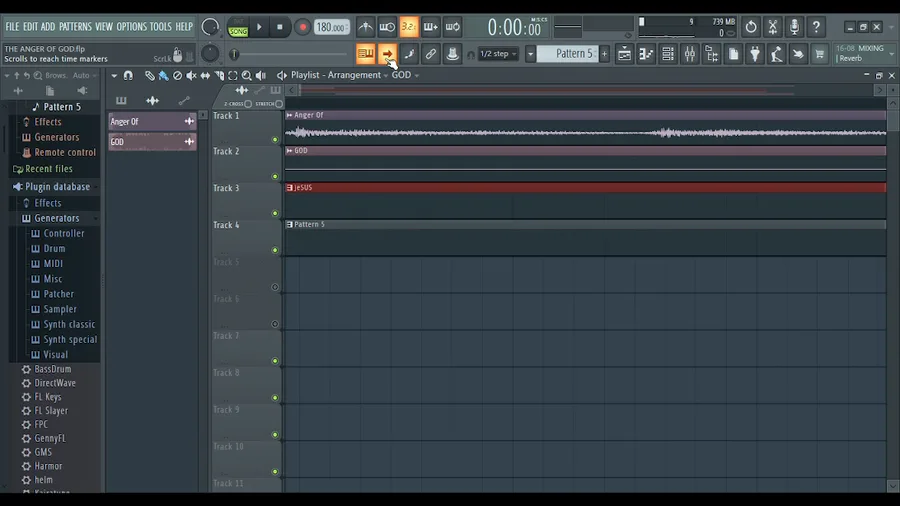Click the main volume knob
This screenshot has height=506, width=900.
point(210,26)
